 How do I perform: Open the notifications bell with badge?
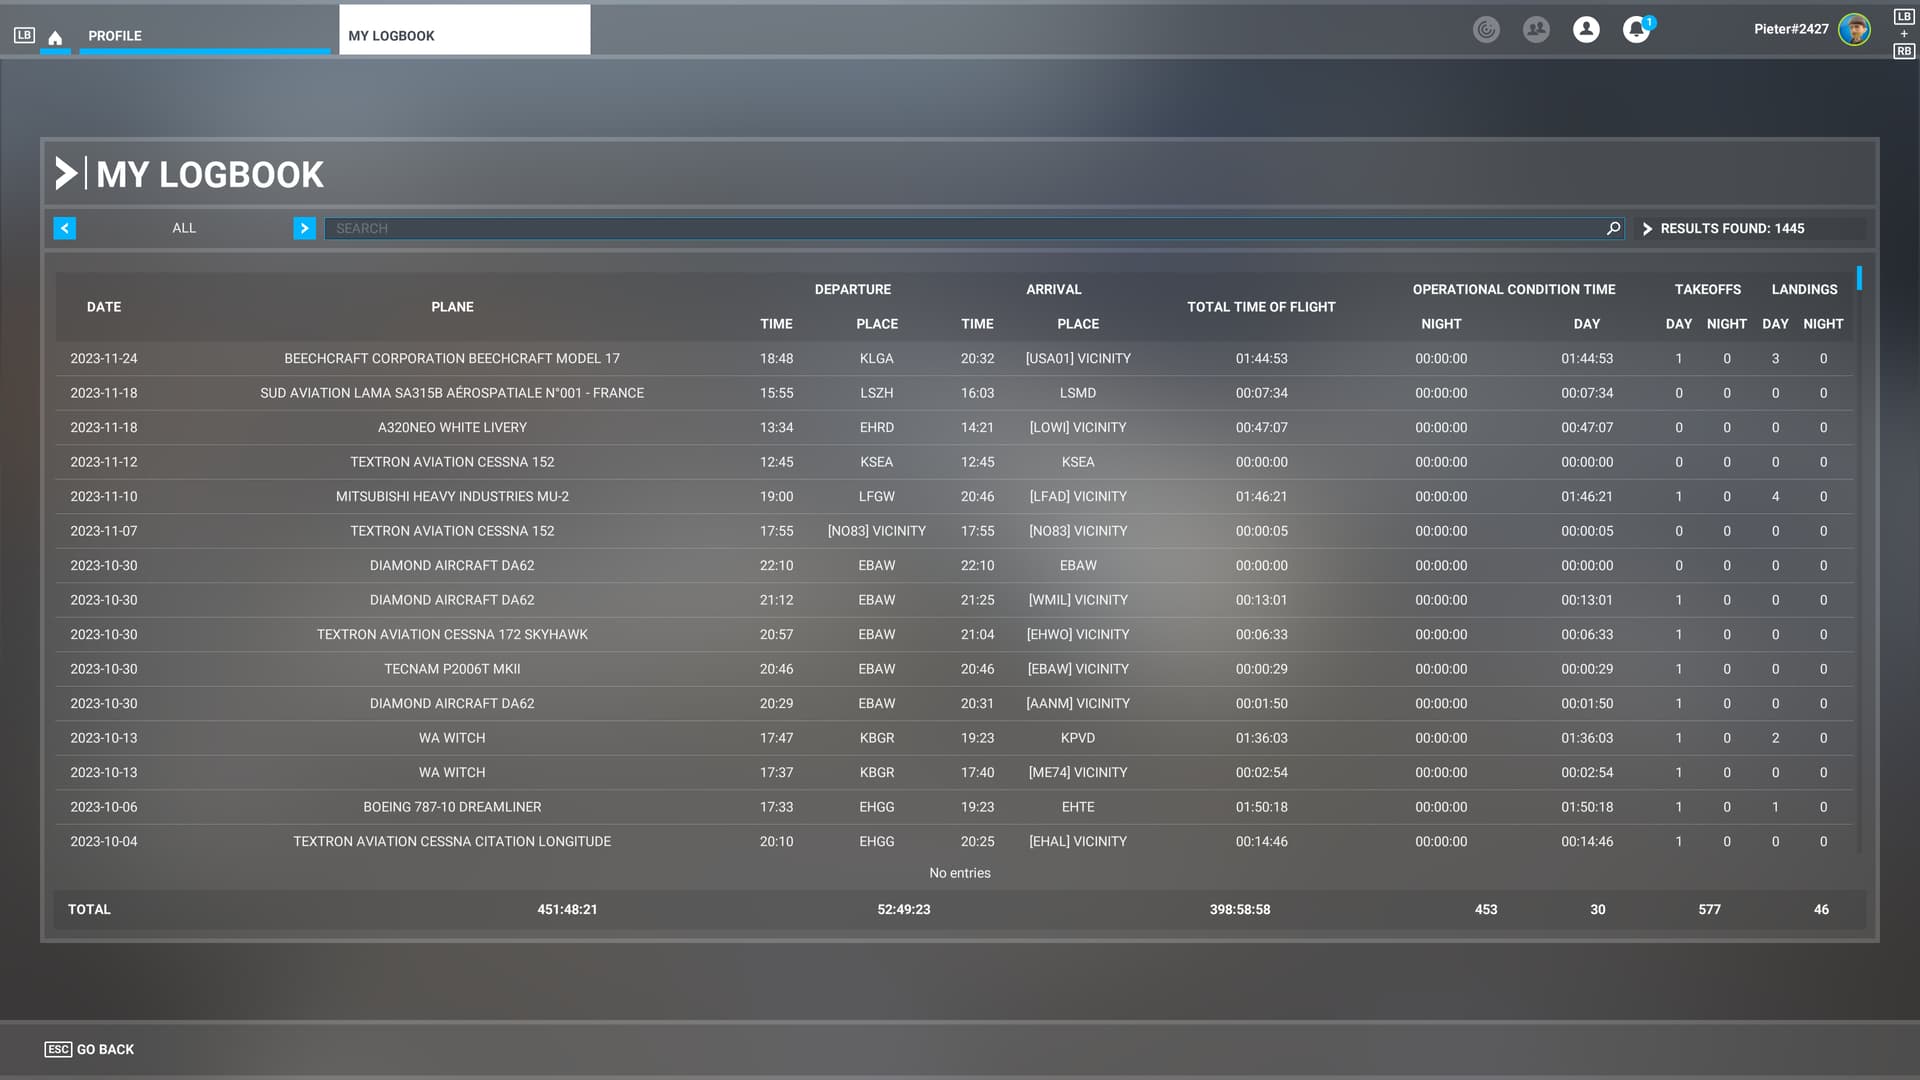[1634, 29]
